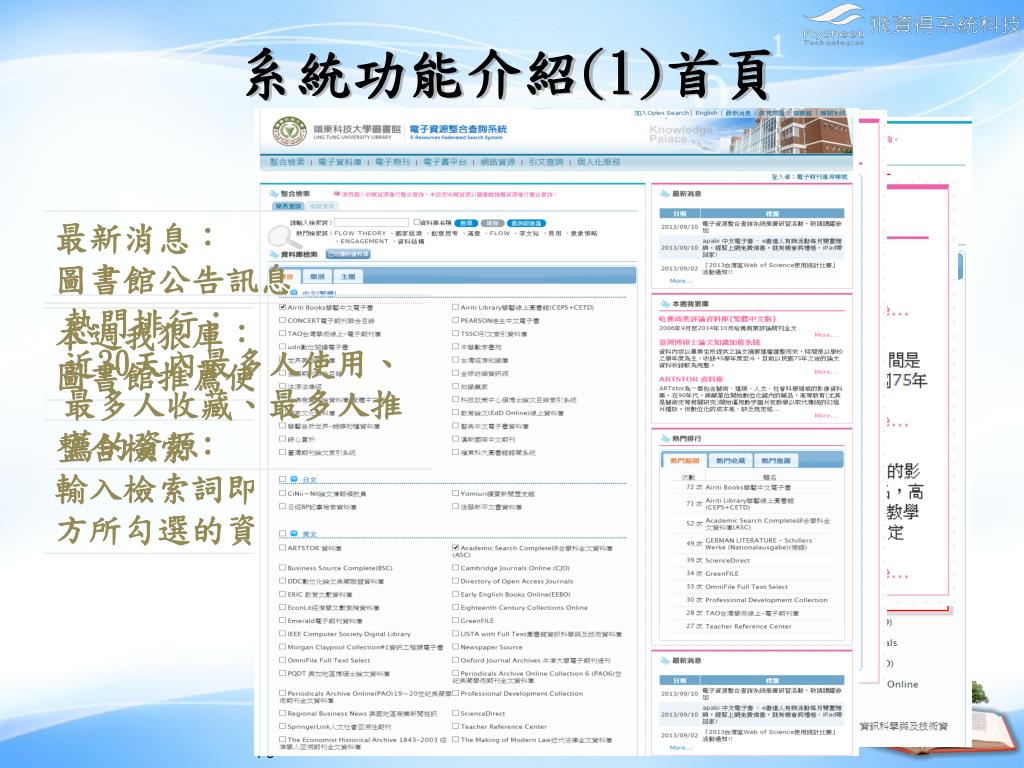Toggle the 資料庫名稱 checkbox
This screenshot has width=1024, height=768.
[417, 223]
